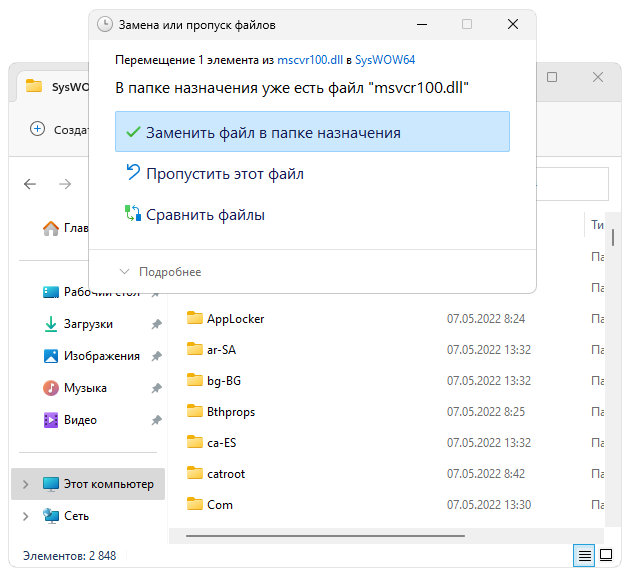Click the AppLocker folder icon
This screenshot has height=572, width=628.
(x=195, y=318)
